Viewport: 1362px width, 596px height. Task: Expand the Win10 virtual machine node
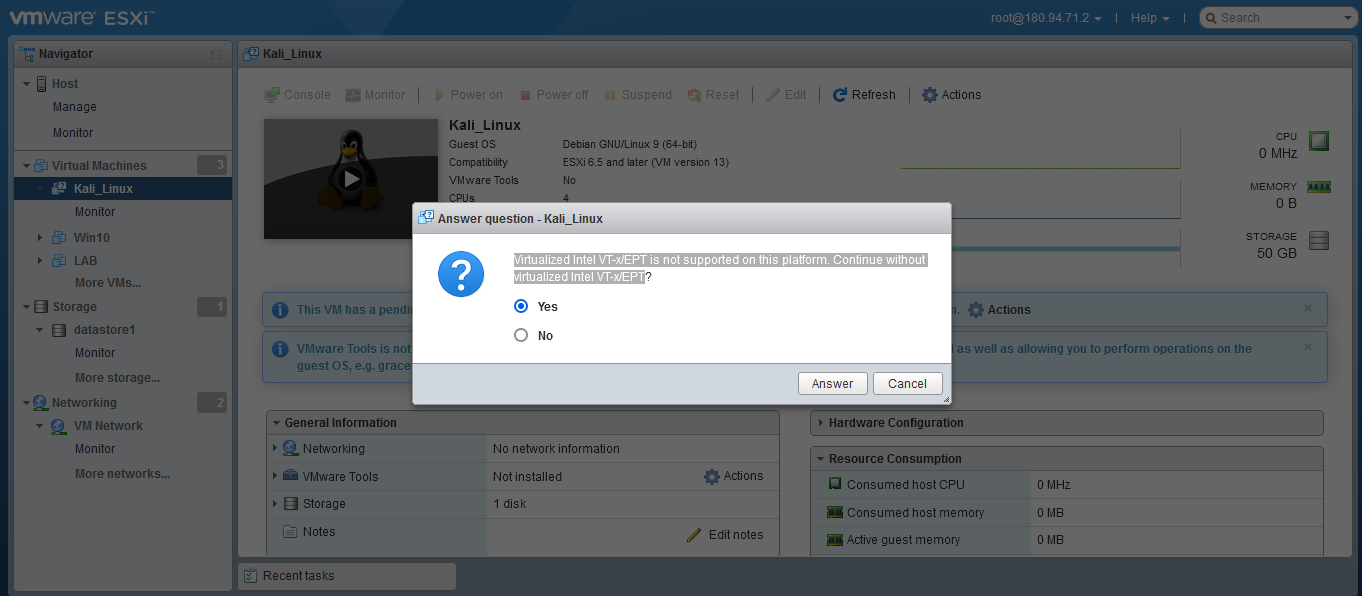(40, 238)
